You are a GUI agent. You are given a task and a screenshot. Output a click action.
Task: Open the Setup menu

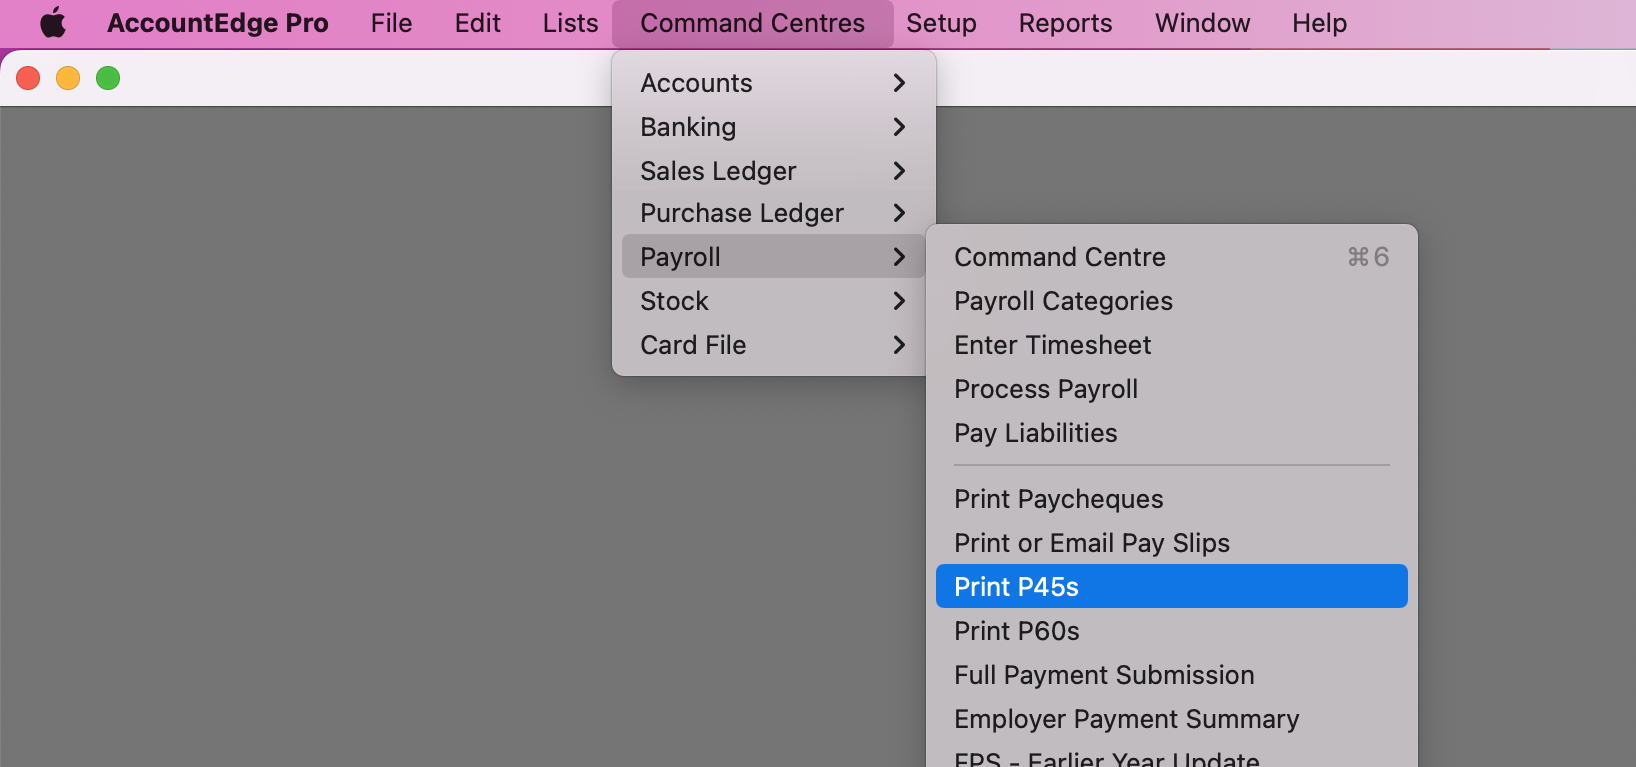941,23
